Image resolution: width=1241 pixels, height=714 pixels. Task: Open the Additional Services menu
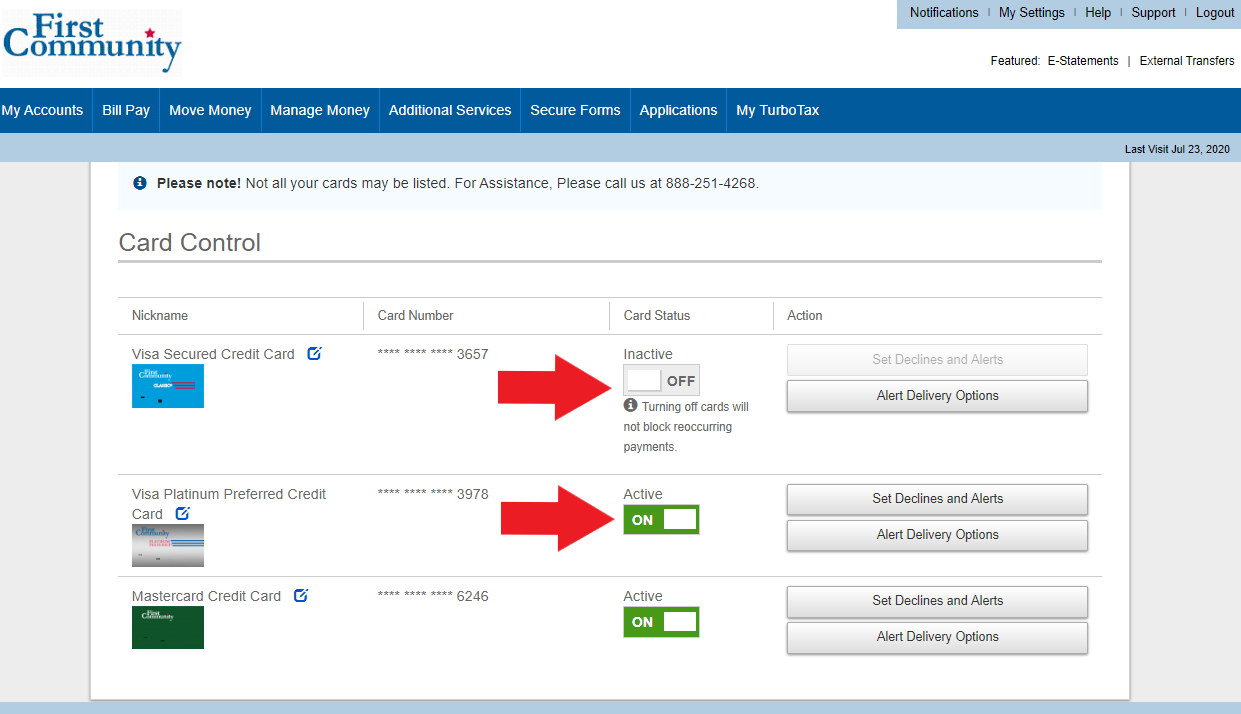tap(450, 110)
